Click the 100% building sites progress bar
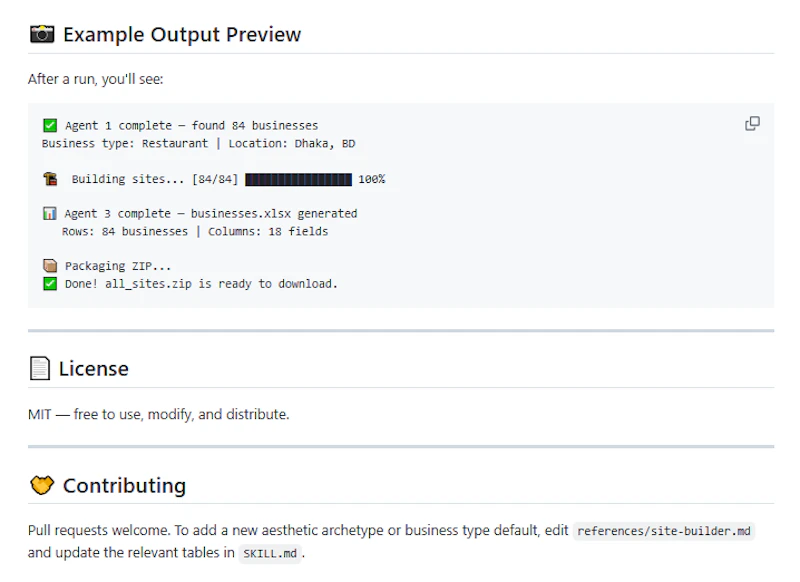This screenshot has height=582, width=800. [x=298, y=180]
